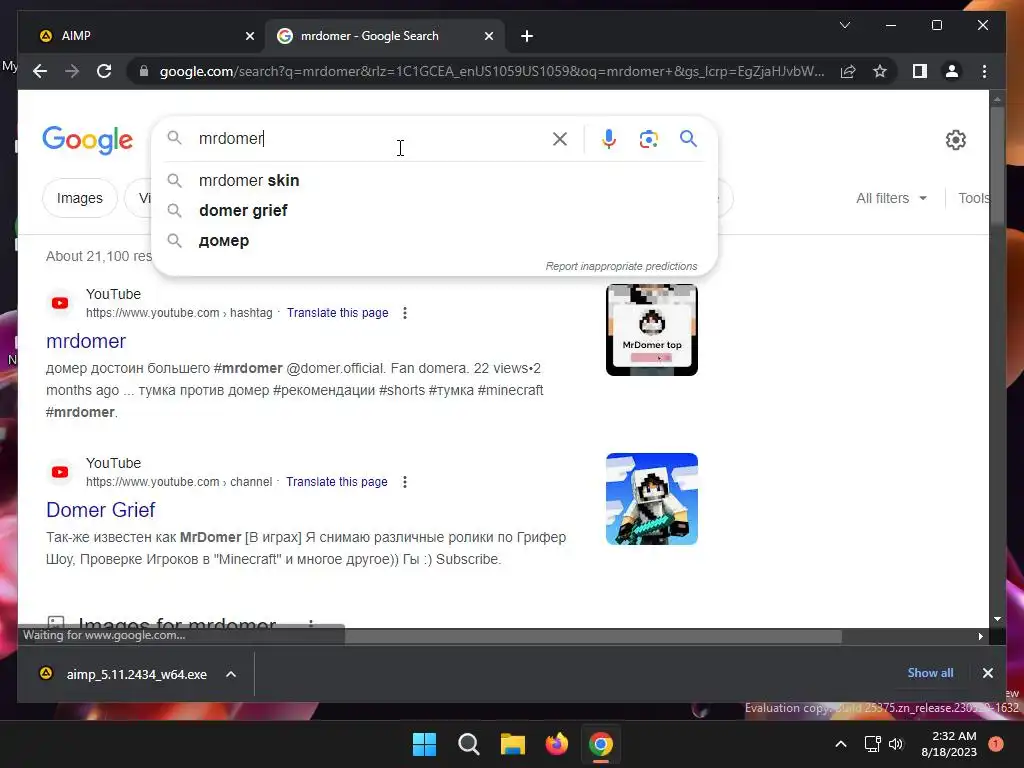The width and height of the screenshot is (1024, 768).
Task: Launch Firefox from the taskbar
Action: tap(557, 744)
